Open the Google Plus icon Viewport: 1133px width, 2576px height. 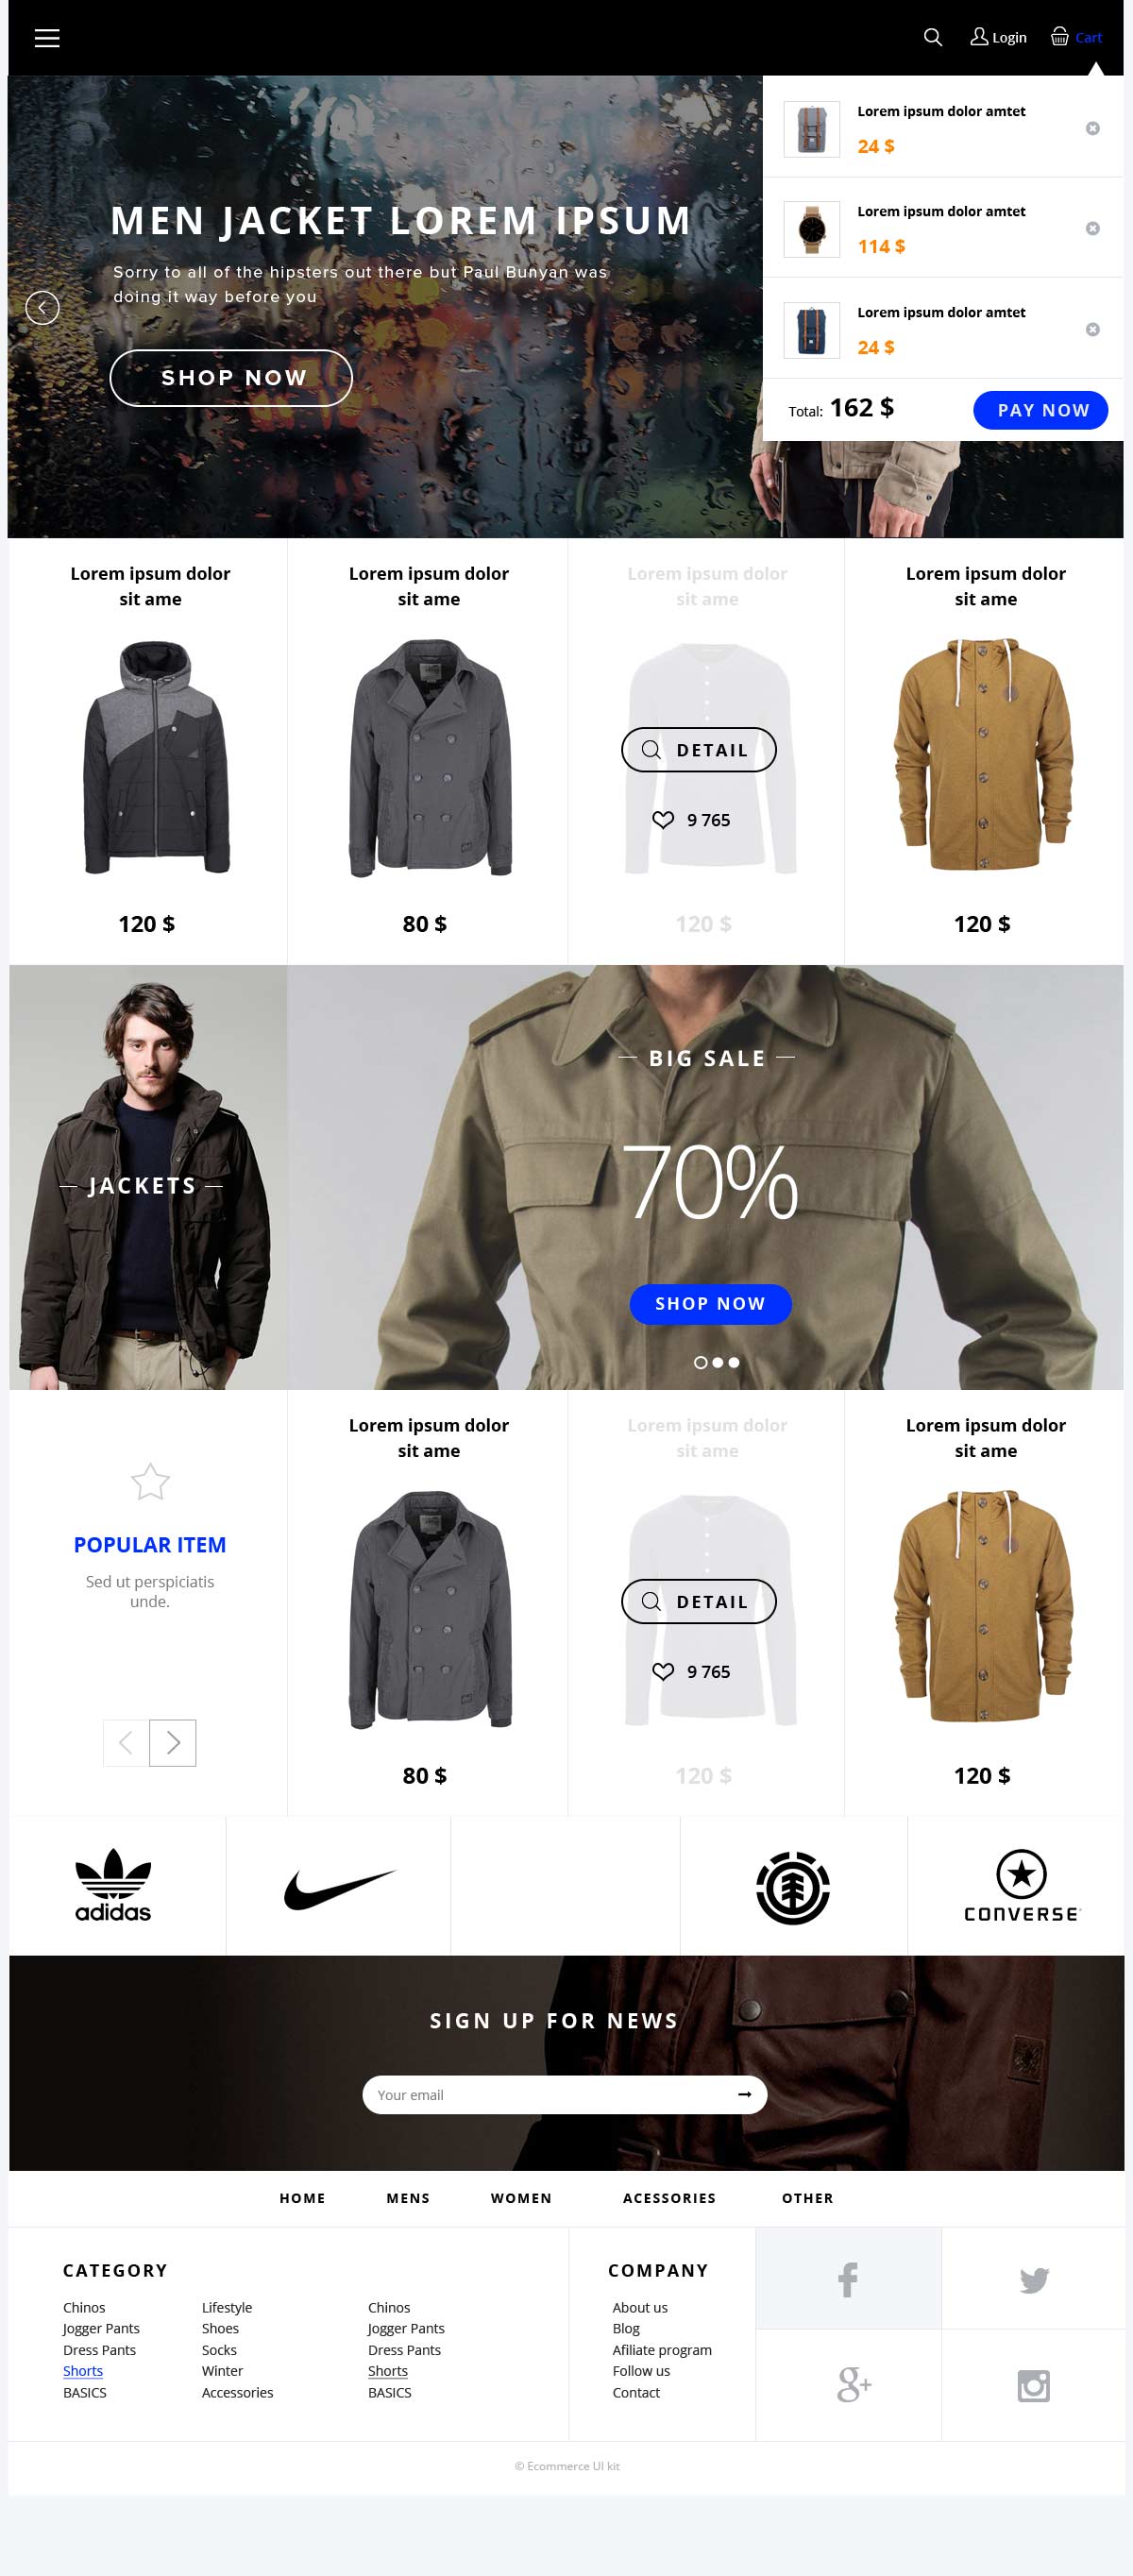(853, 2385)
